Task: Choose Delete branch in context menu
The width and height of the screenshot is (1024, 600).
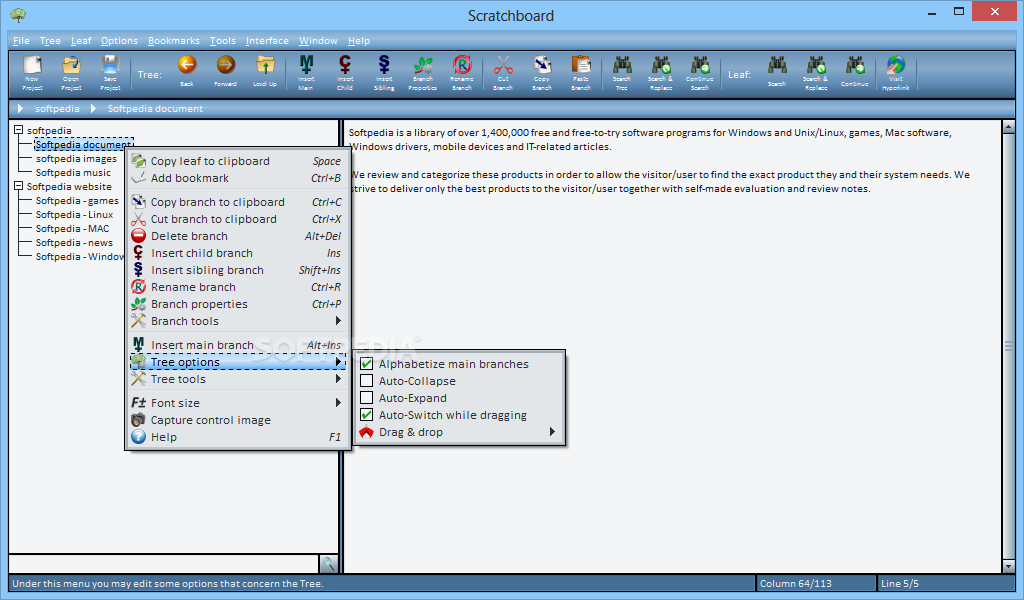Action: 237,236
